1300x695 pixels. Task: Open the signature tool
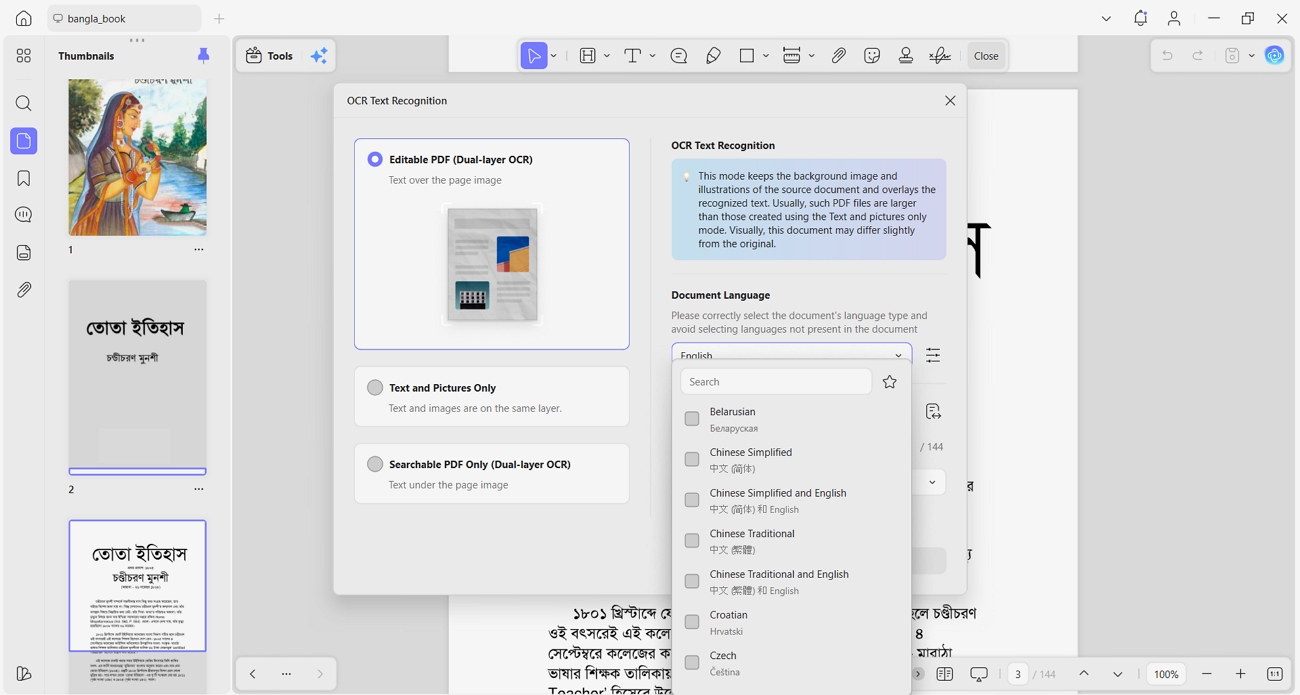(x=940, y=56)
